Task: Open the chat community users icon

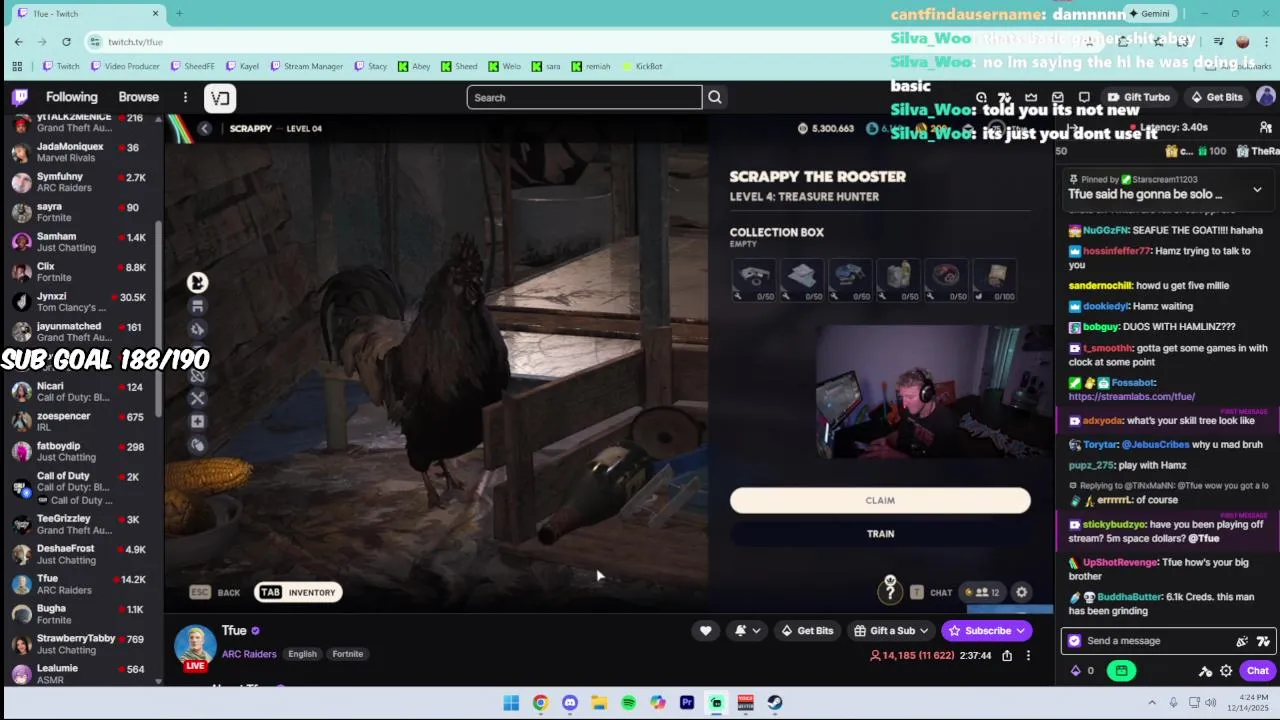Action: (1265, 127)
